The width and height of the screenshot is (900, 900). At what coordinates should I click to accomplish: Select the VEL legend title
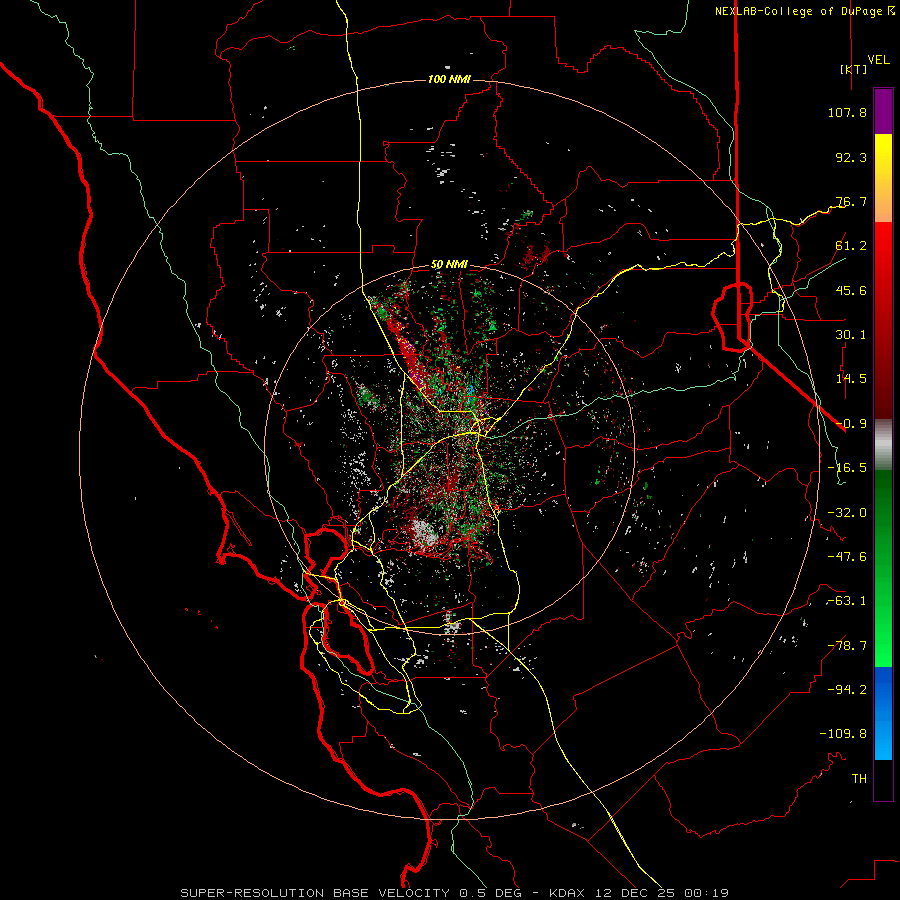(x=878, y=60)
